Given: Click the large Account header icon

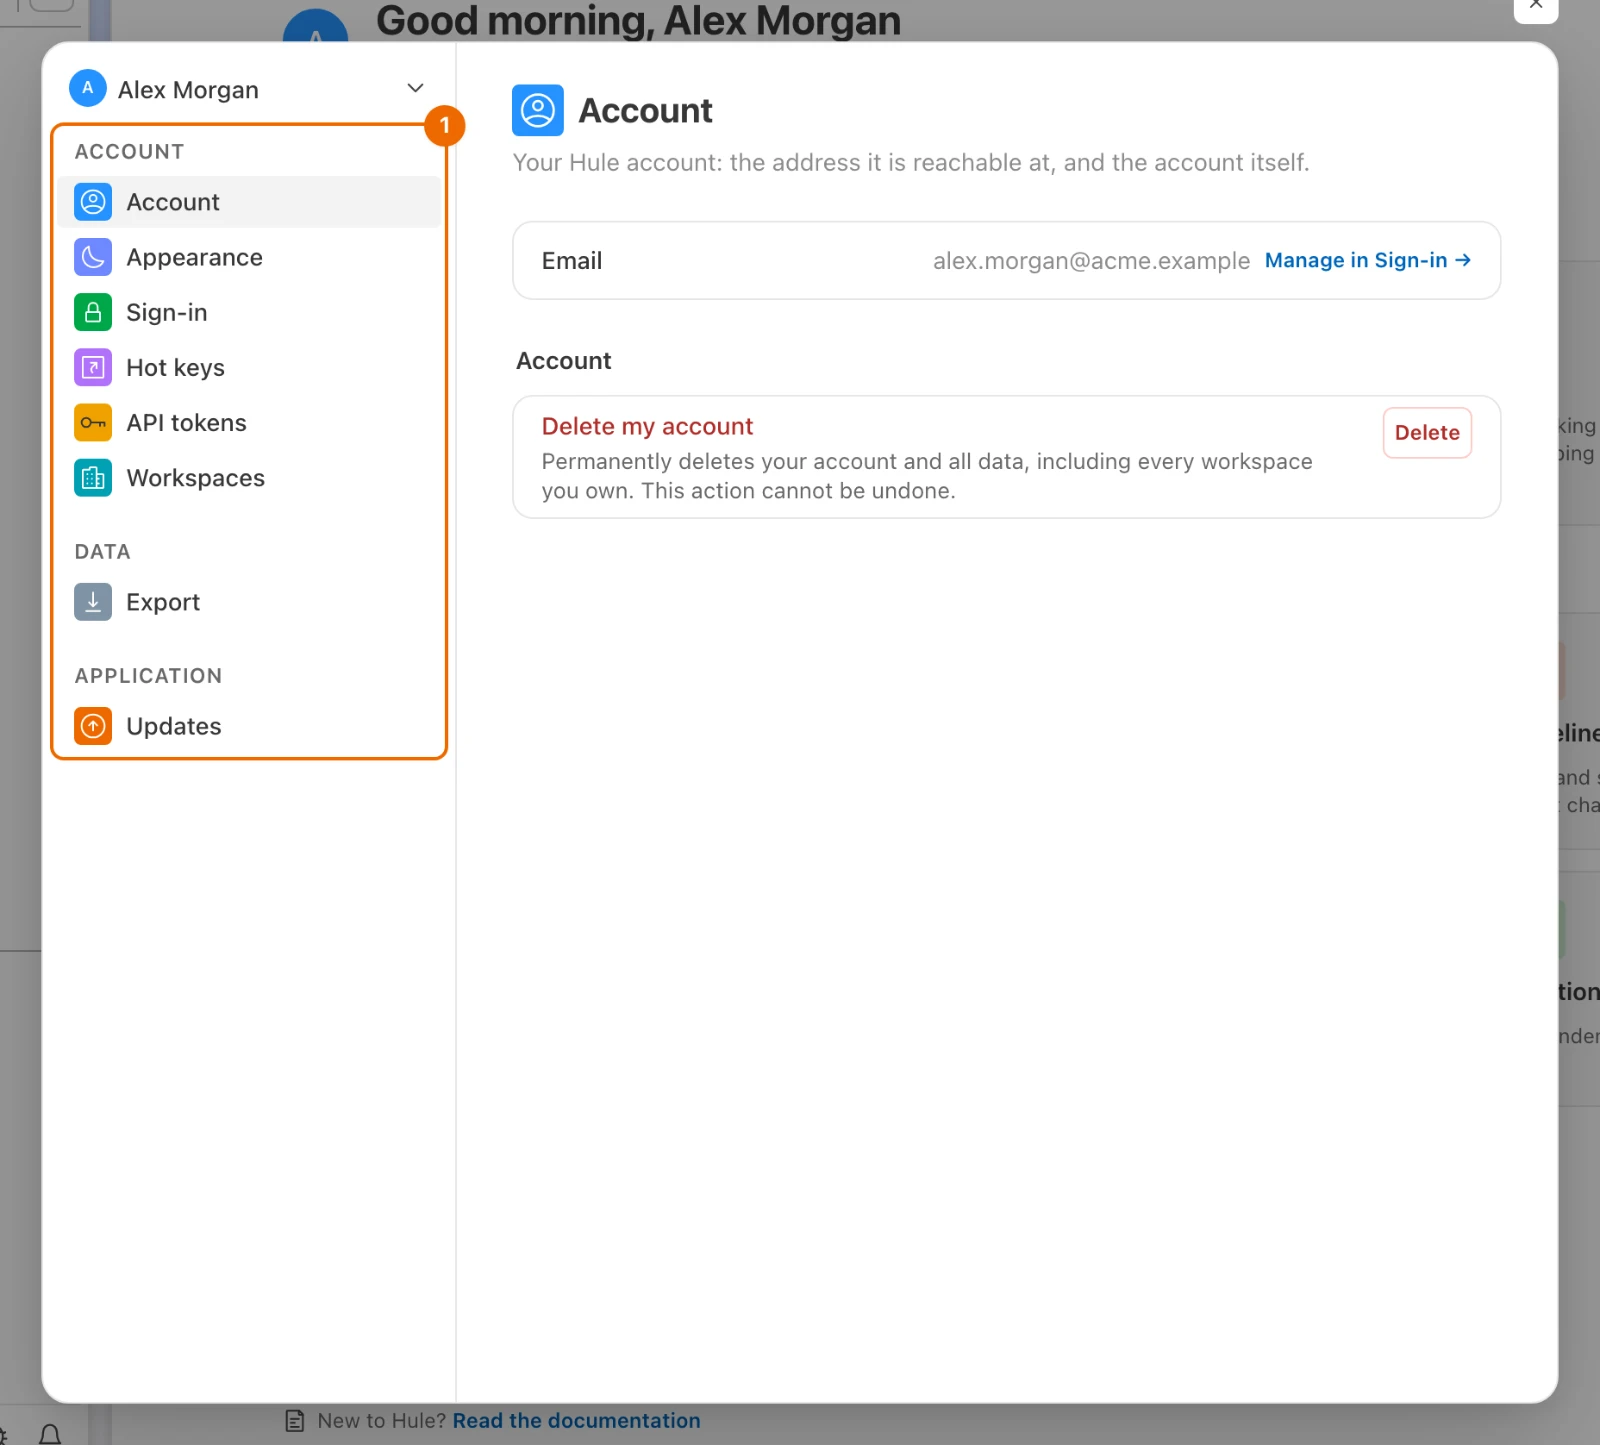Looking at the screenshot, I should click(538, 110).
